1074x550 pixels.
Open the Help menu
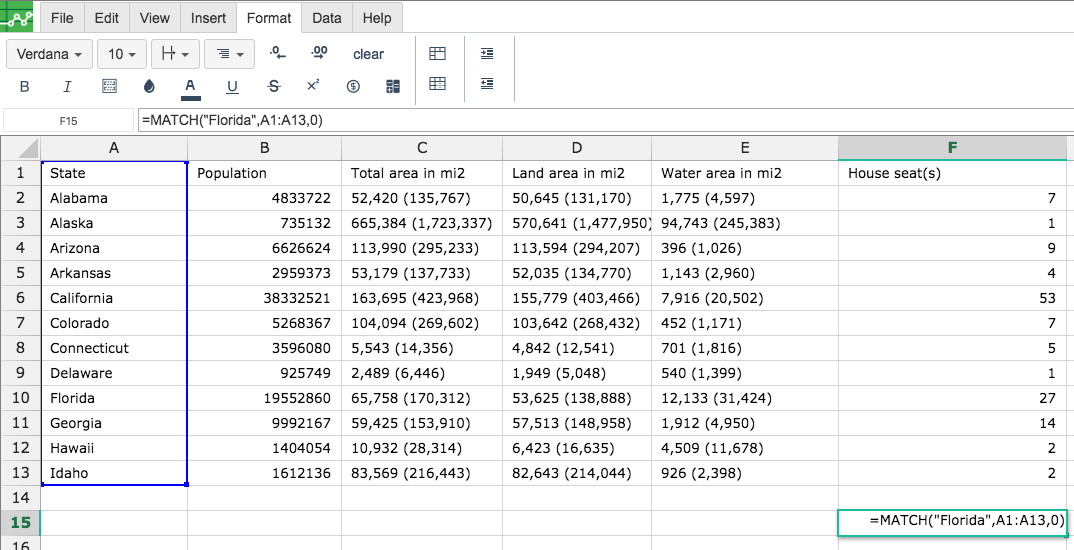coord(377,18)
